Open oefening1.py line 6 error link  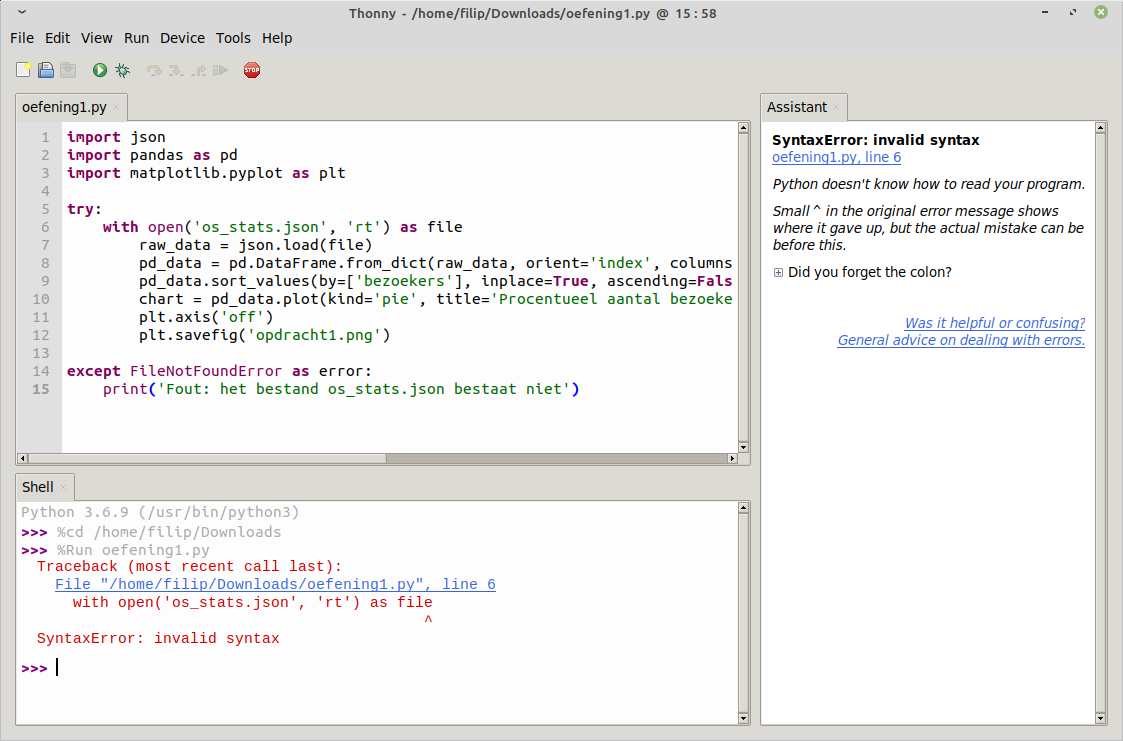pos(836,157)
